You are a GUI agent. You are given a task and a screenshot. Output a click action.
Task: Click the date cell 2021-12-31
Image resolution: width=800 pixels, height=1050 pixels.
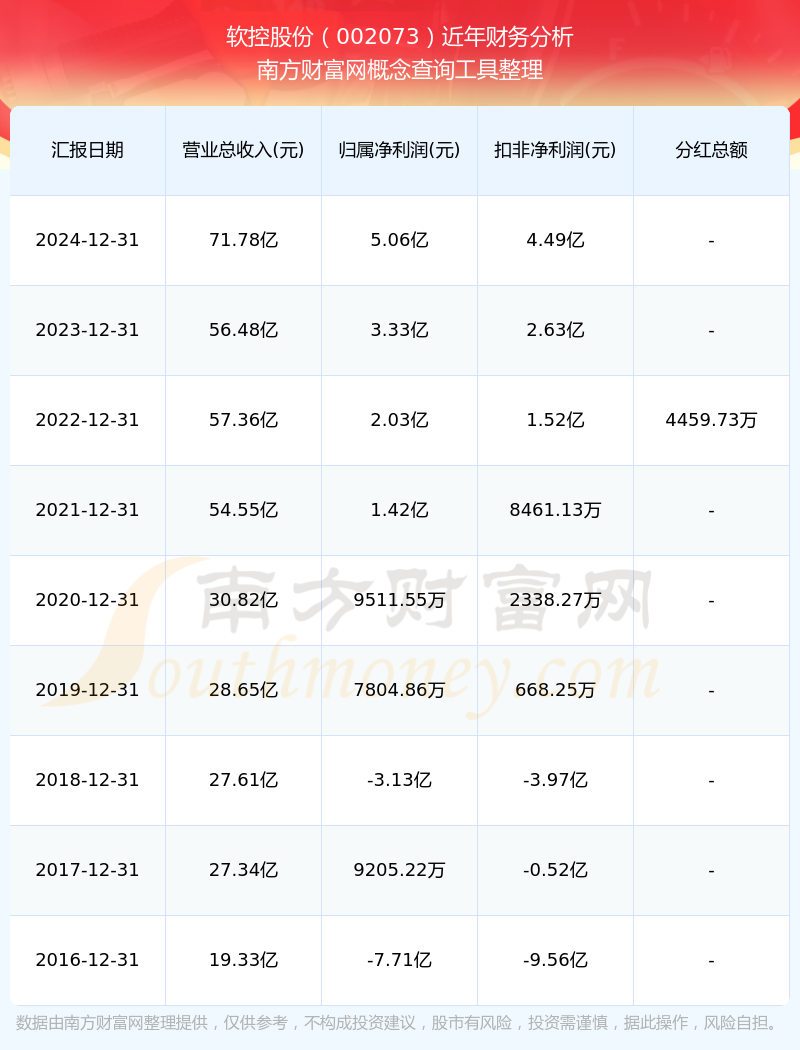click(88, 510)
